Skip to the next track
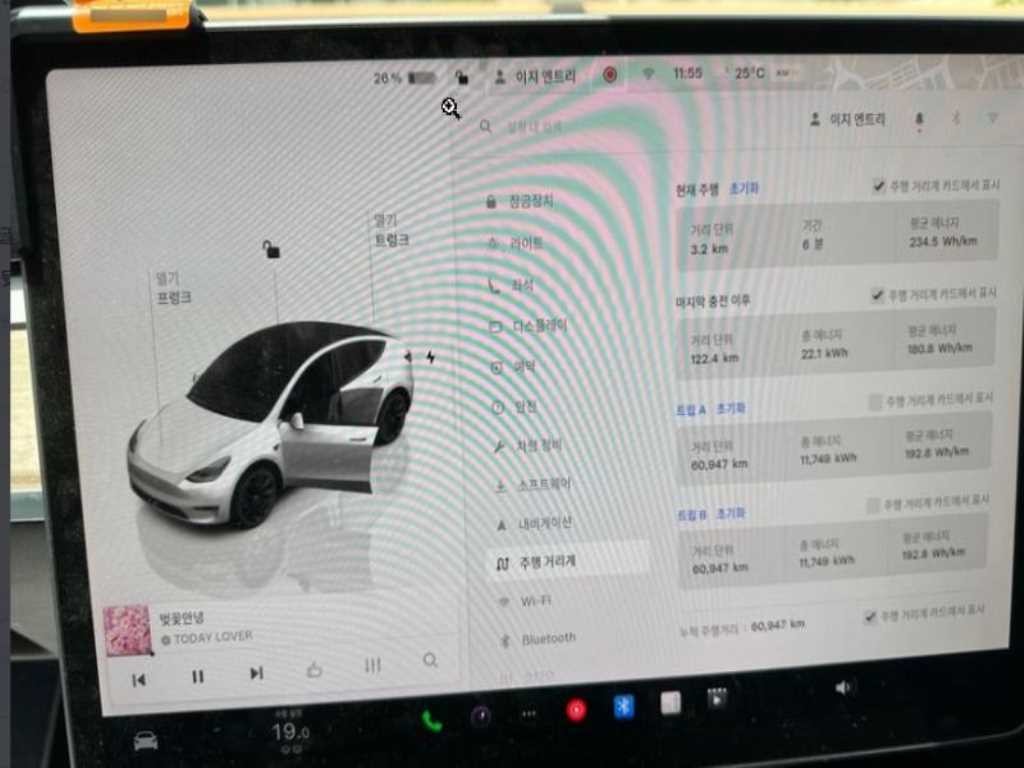The image size is (1024, 768). [x=257, y=673]
